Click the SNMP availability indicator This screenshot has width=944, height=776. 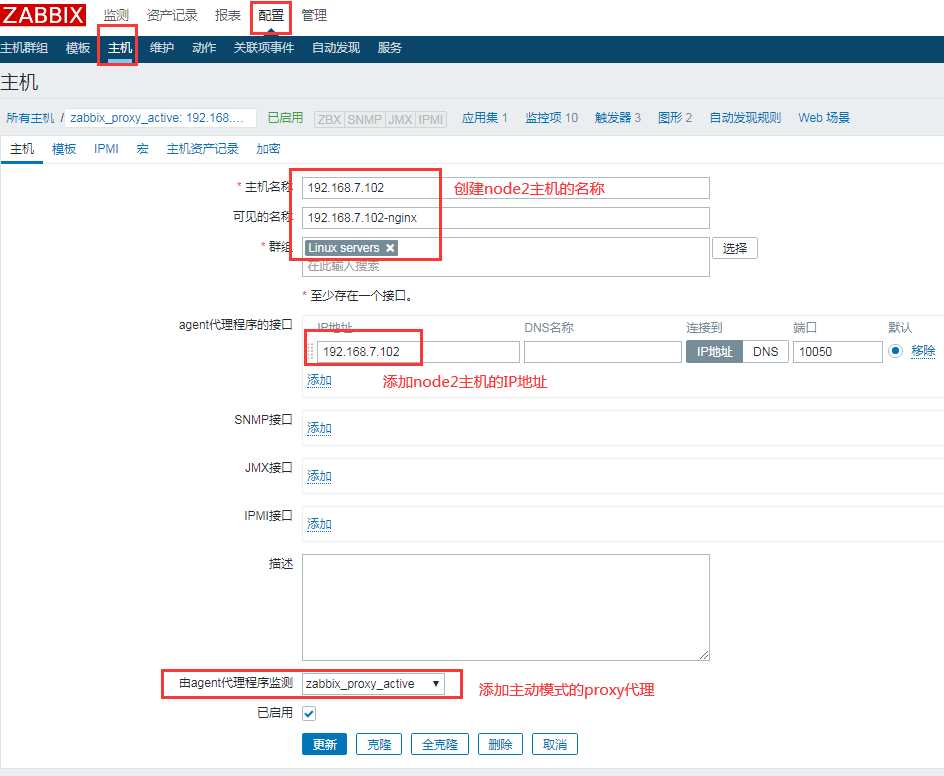pyautogui.click(x=365, y=119)
